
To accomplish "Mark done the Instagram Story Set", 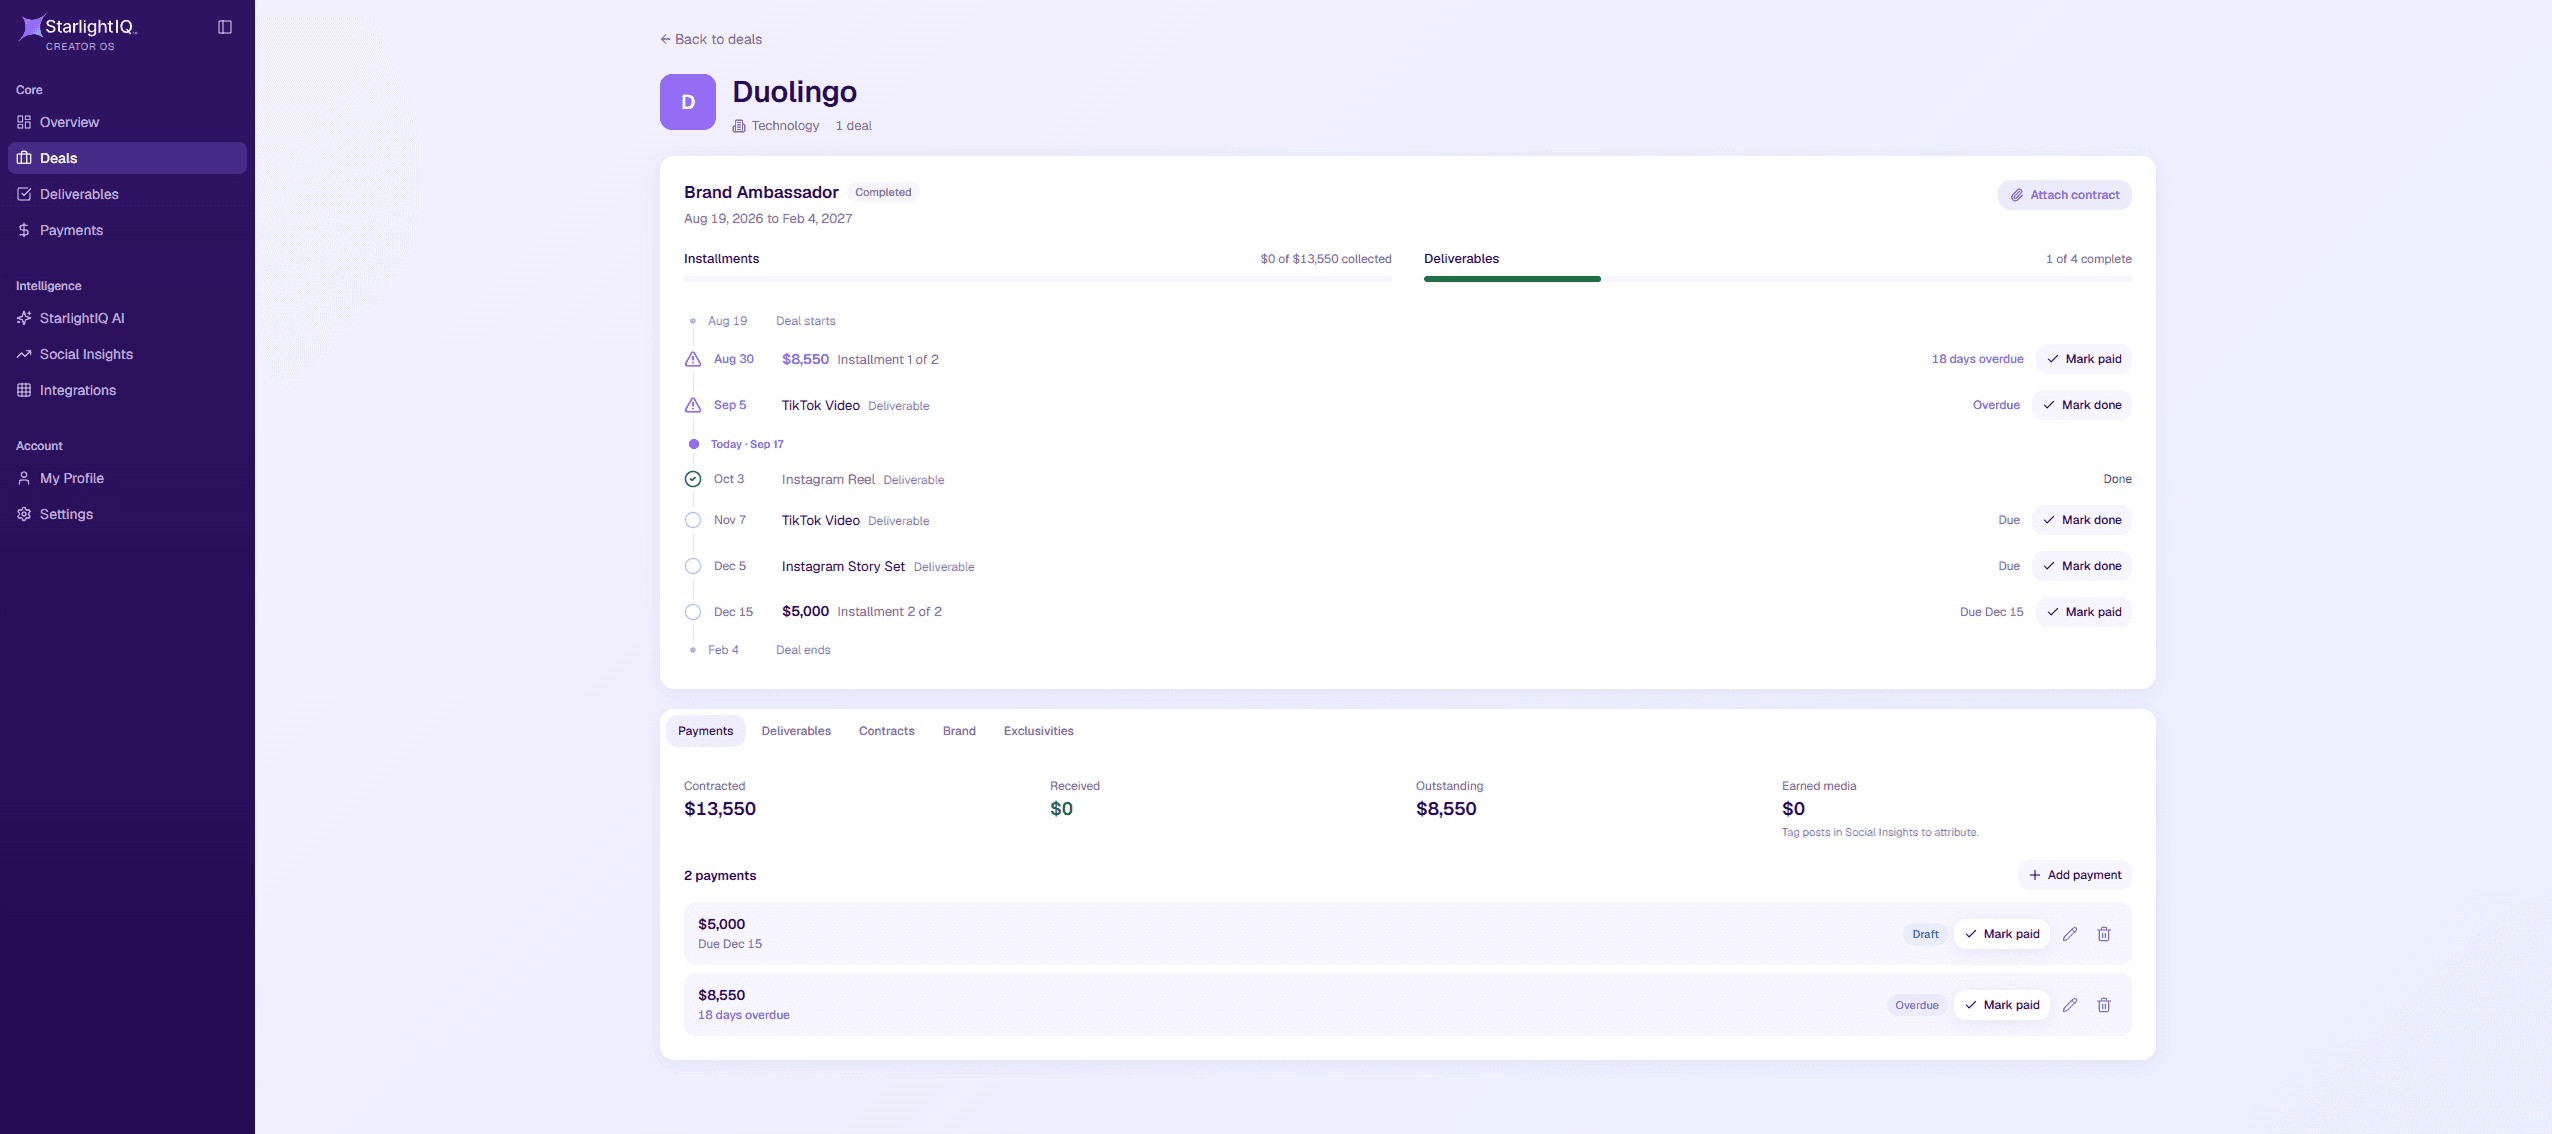I will 2081,566.
